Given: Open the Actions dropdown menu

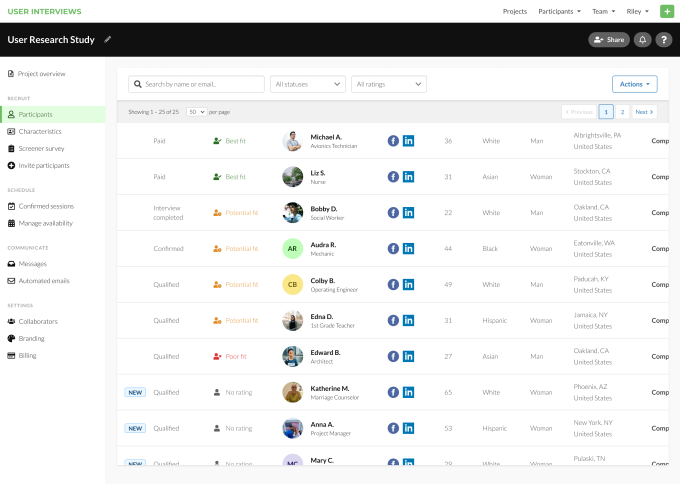Looking at the screenshot, I should pyautogui.click(x=634, y=84).
